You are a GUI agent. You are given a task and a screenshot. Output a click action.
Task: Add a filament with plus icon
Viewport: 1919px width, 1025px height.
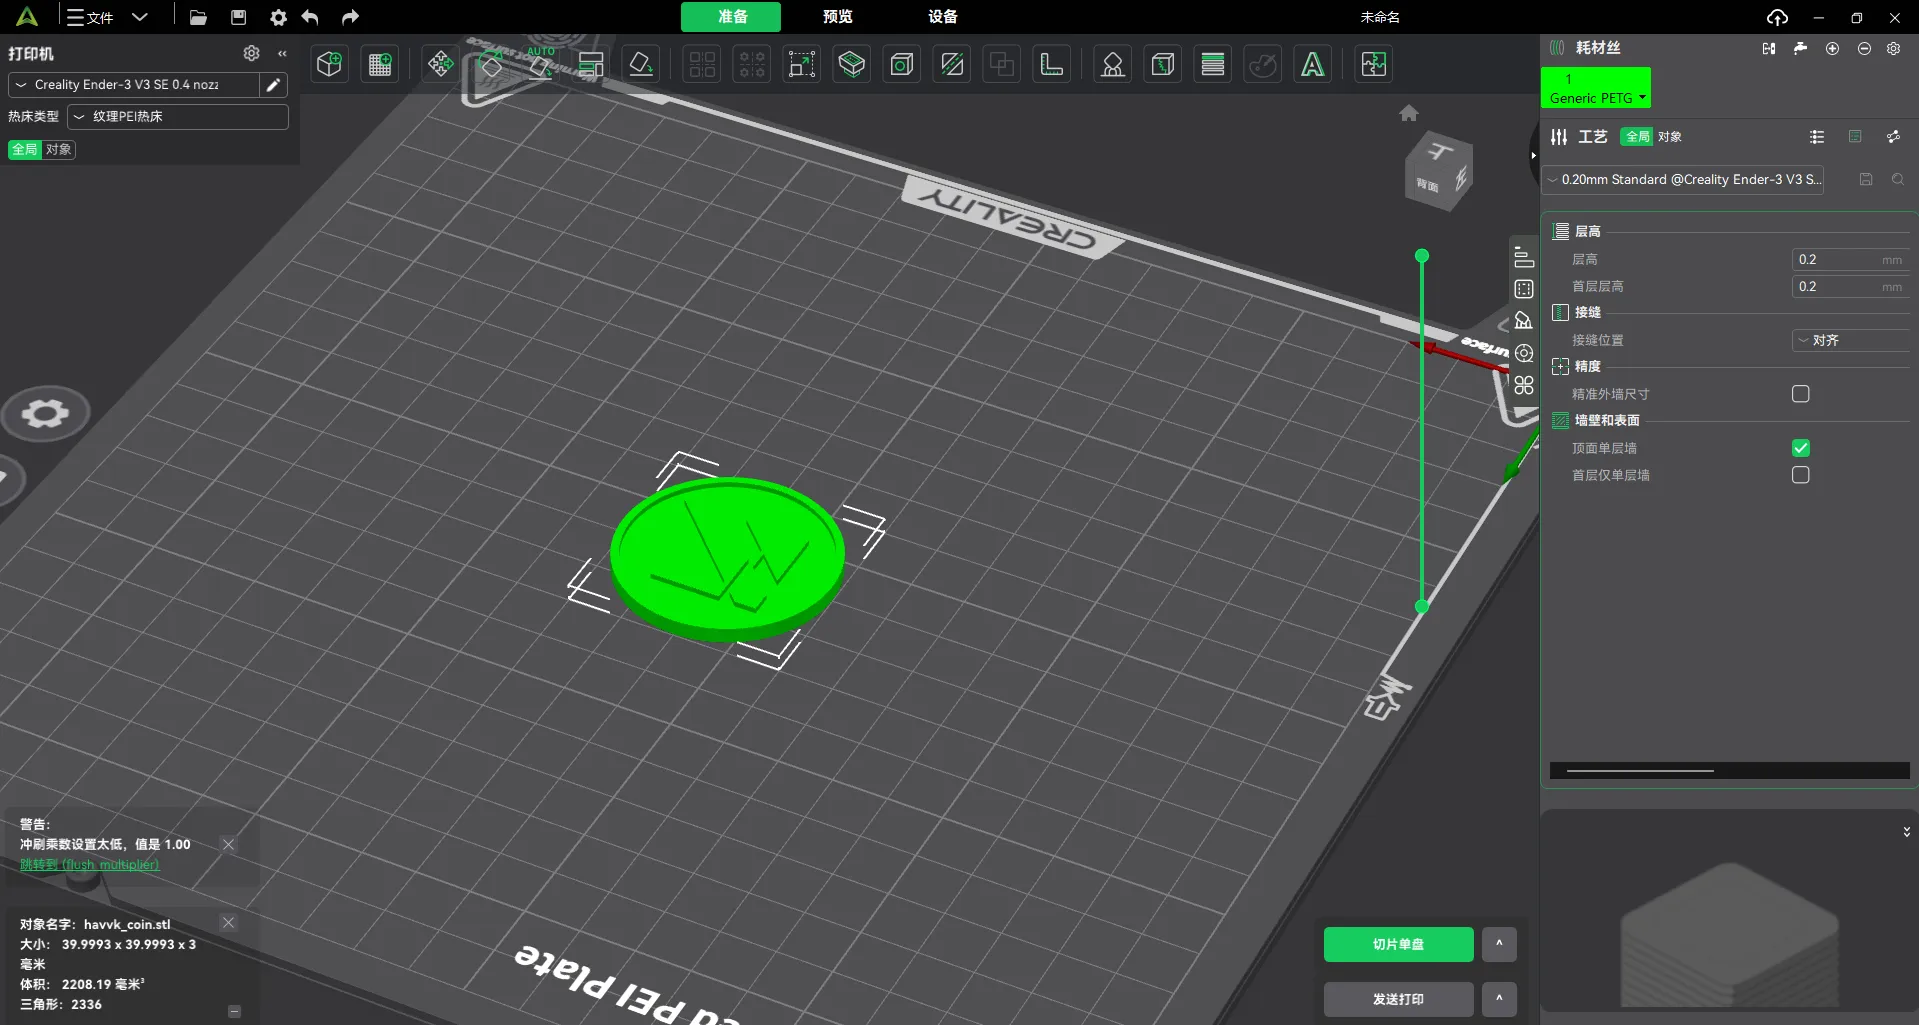click(x=1832, y=48)
